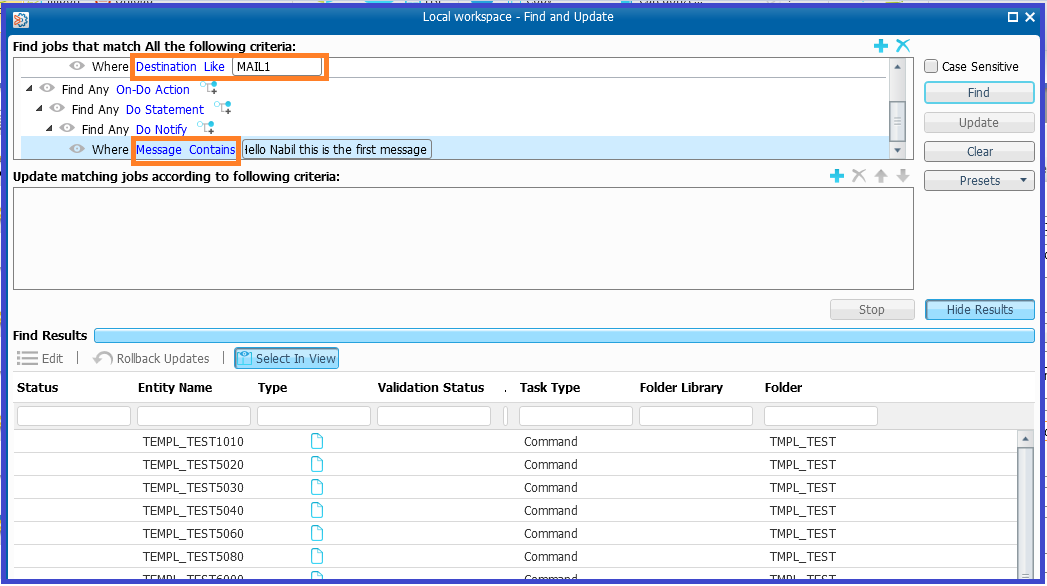
Task: Click the Hide Results button
Action: (x=979, y=309)
